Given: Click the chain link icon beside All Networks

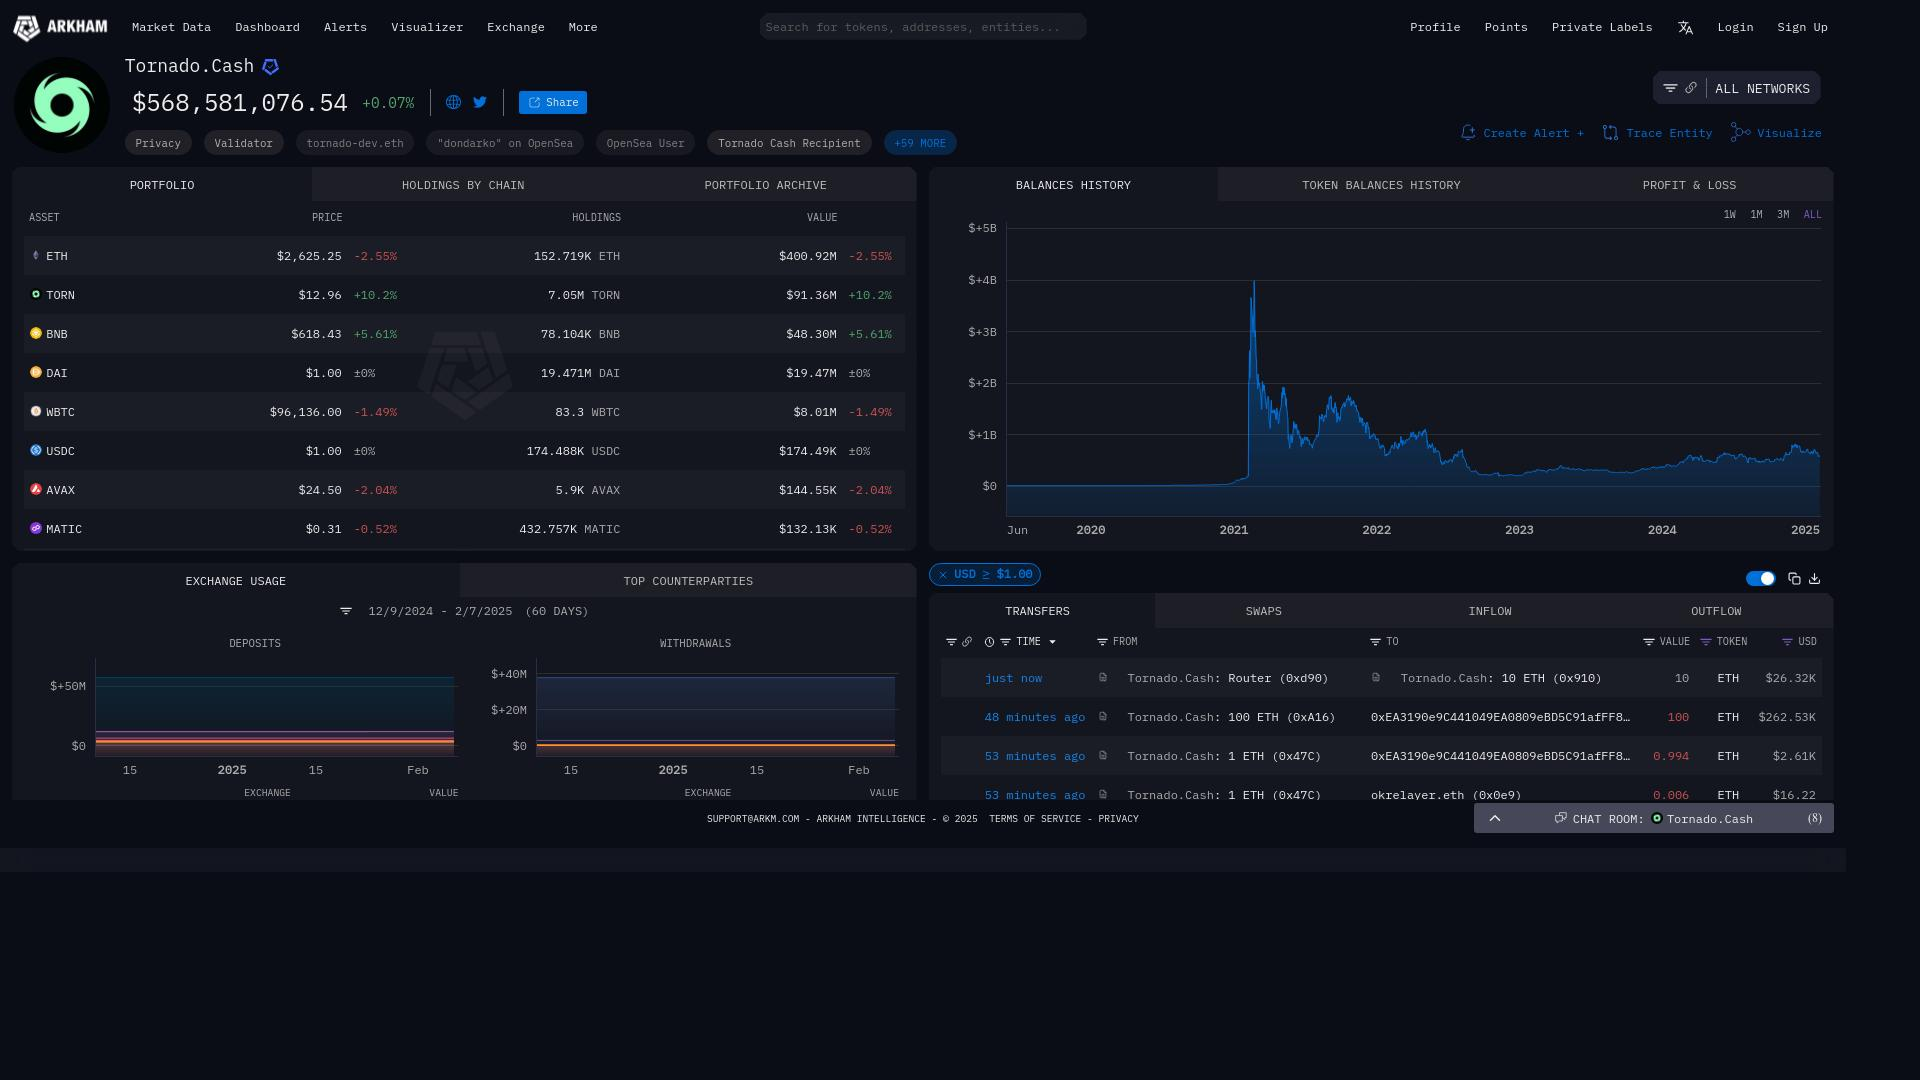Looking at the screenshot, I should (x=1691, y=88).
